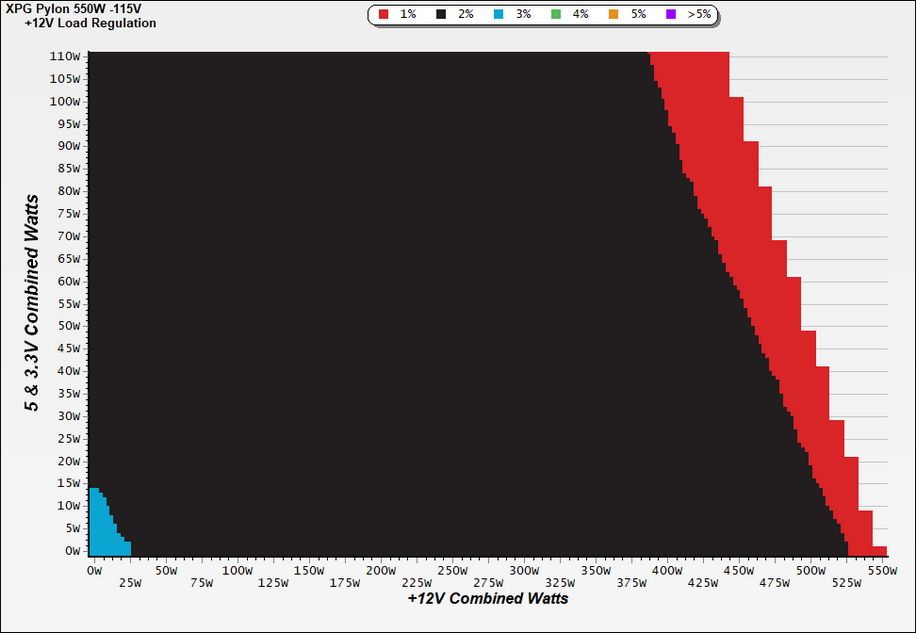Click the 525W x-axis label
Viewport: 916px width, 633px height.
click(x=846, y=583)
